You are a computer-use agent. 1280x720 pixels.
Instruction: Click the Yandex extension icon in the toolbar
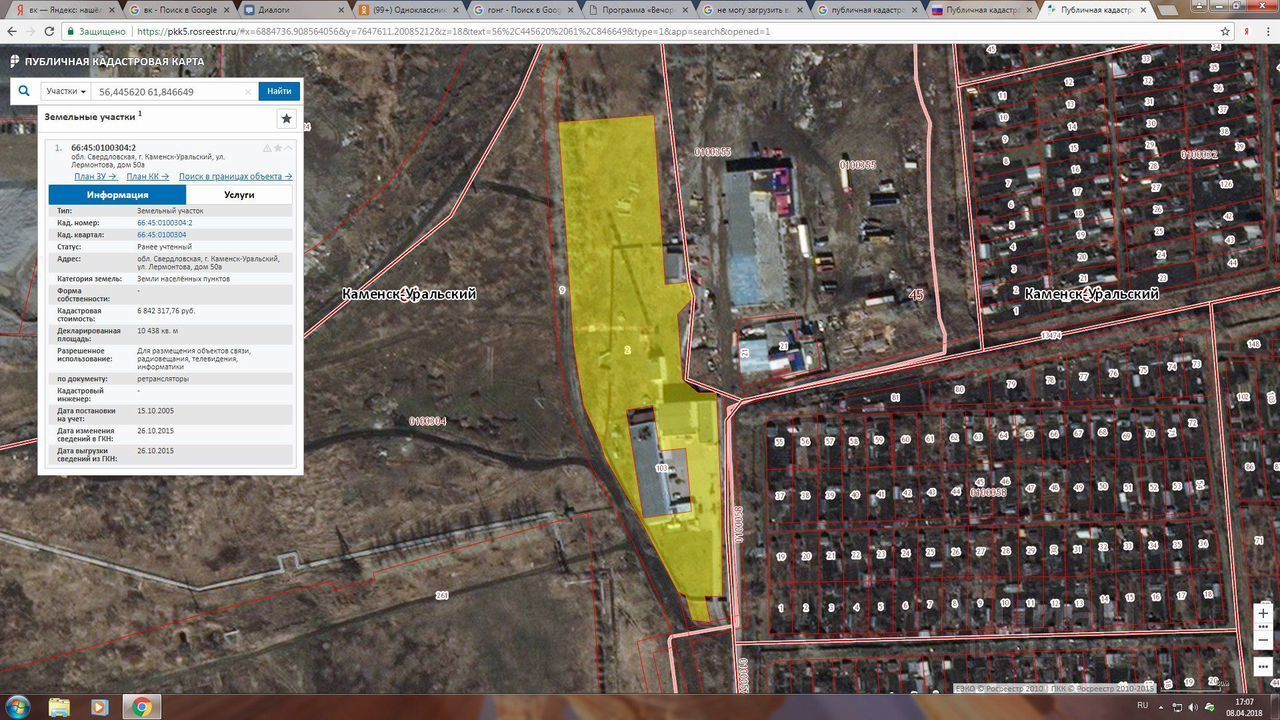pos(1247,31)
